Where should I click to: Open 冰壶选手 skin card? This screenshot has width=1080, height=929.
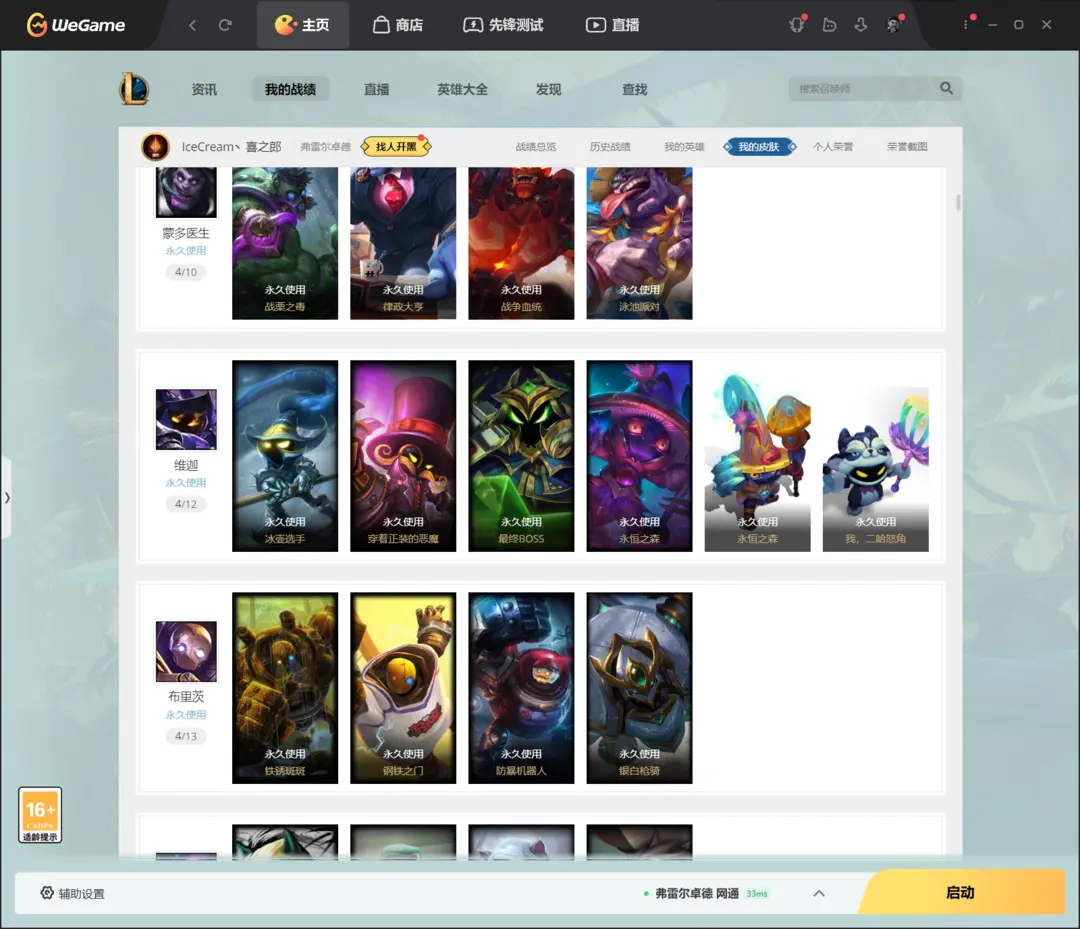point(285,456)
